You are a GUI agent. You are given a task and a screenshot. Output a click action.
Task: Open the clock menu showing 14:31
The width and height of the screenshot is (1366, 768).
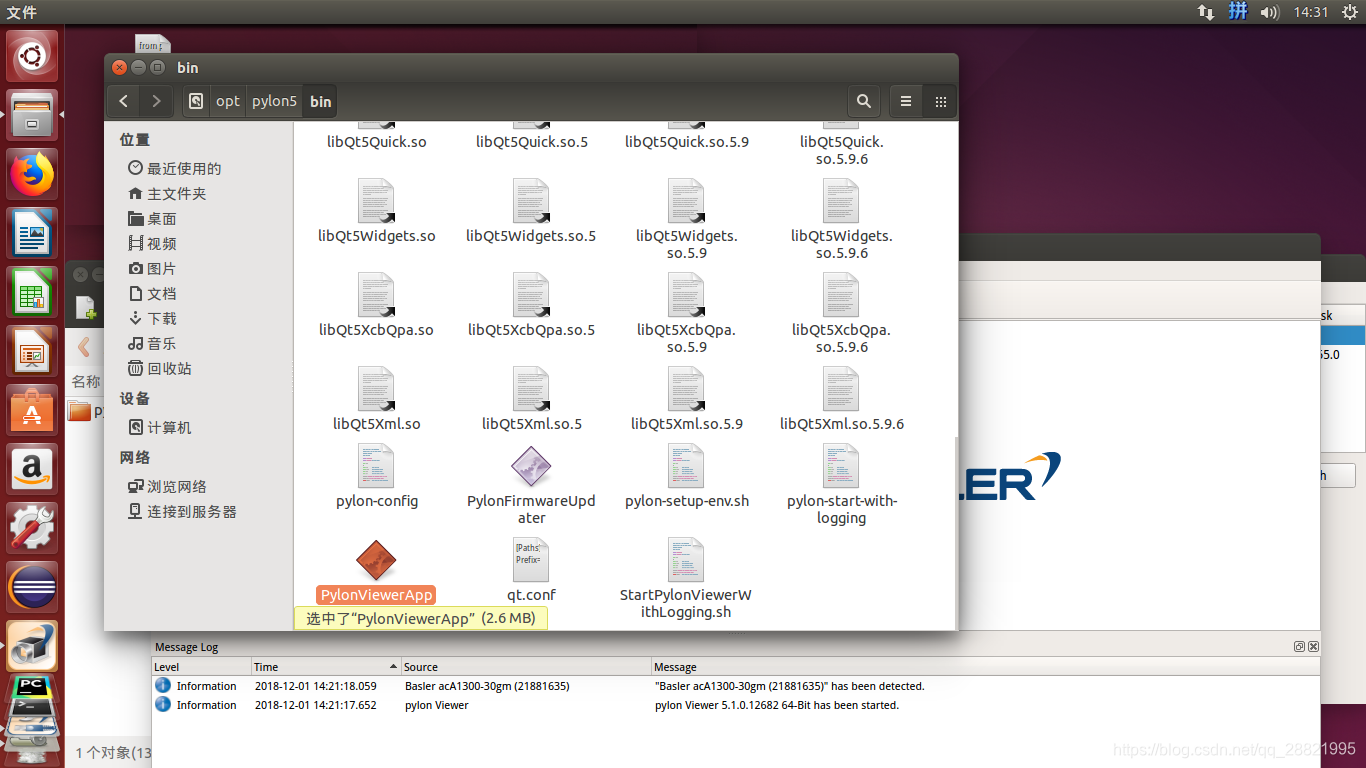click(x=1310, y=12)
